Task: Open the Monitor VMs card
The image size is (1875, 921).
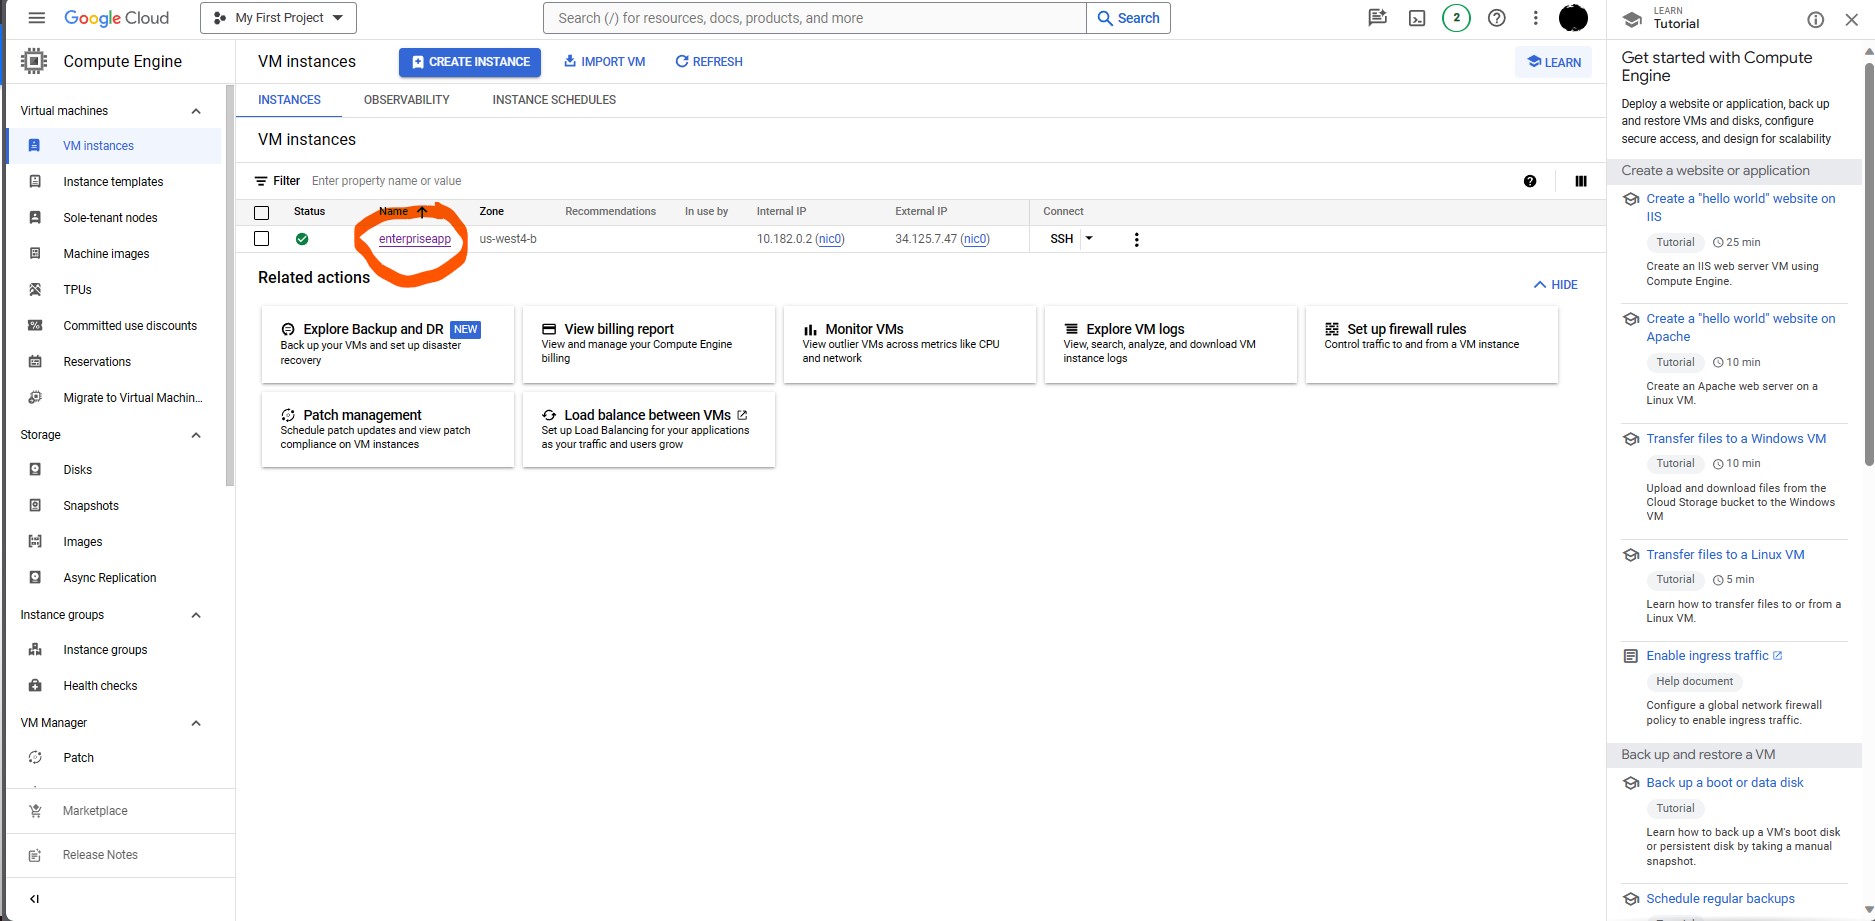Action: [910, 345]
